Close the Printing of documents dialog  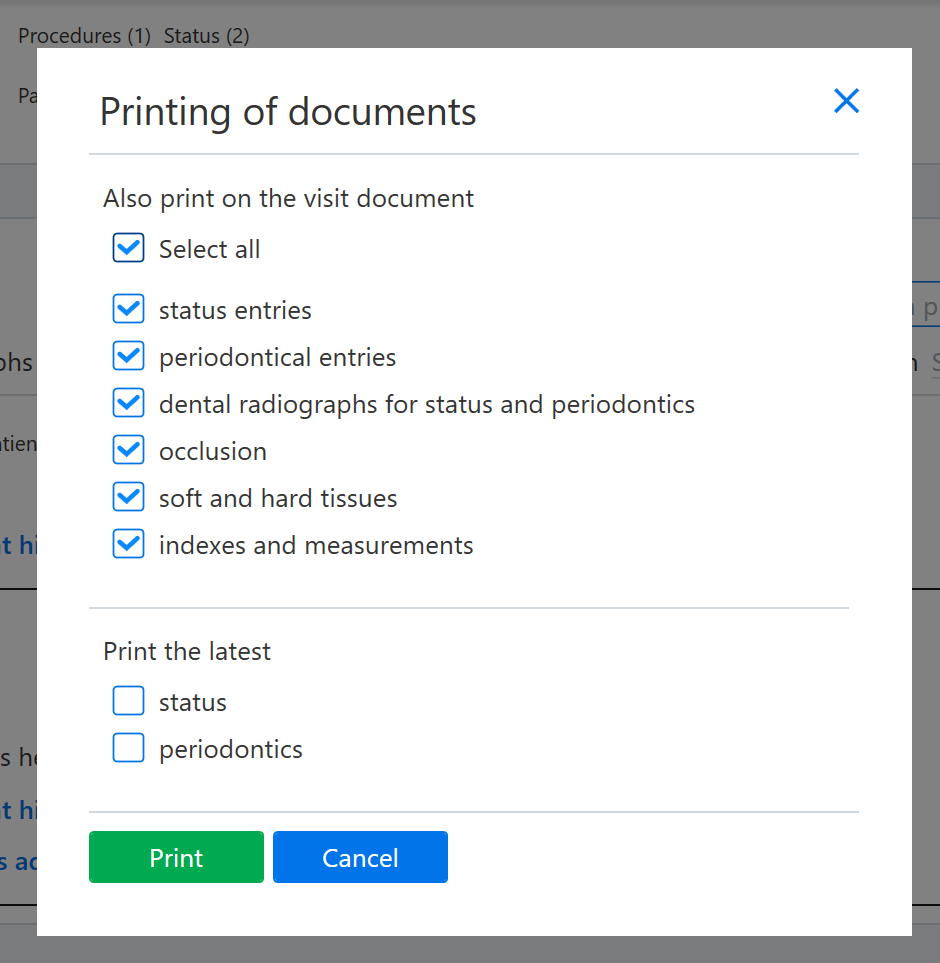846,101
